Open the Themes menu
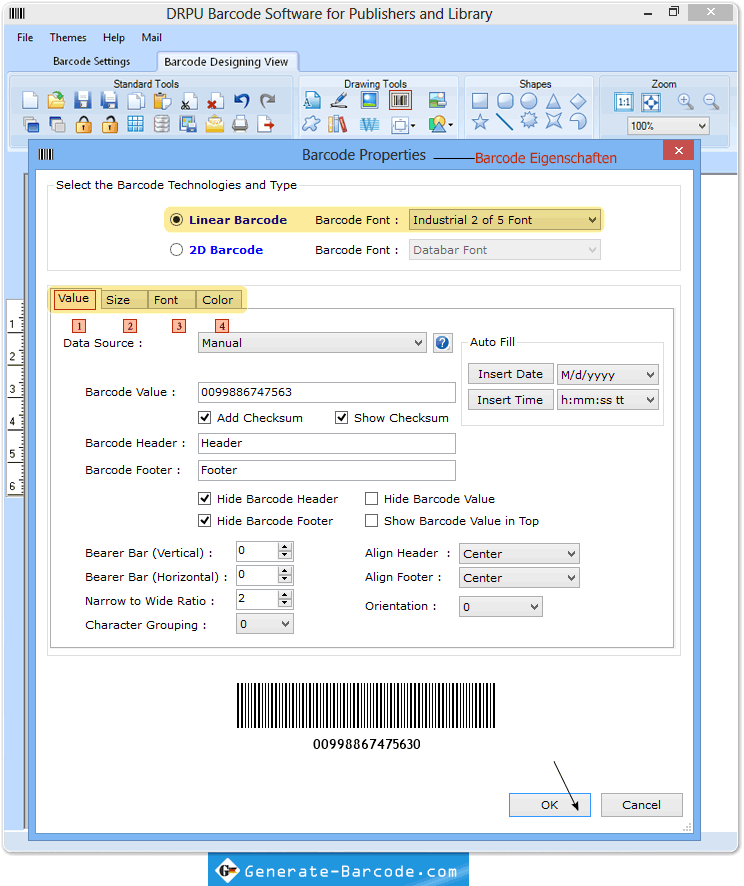The height and width of the screenshot is (886, 744). coord(68,37)
